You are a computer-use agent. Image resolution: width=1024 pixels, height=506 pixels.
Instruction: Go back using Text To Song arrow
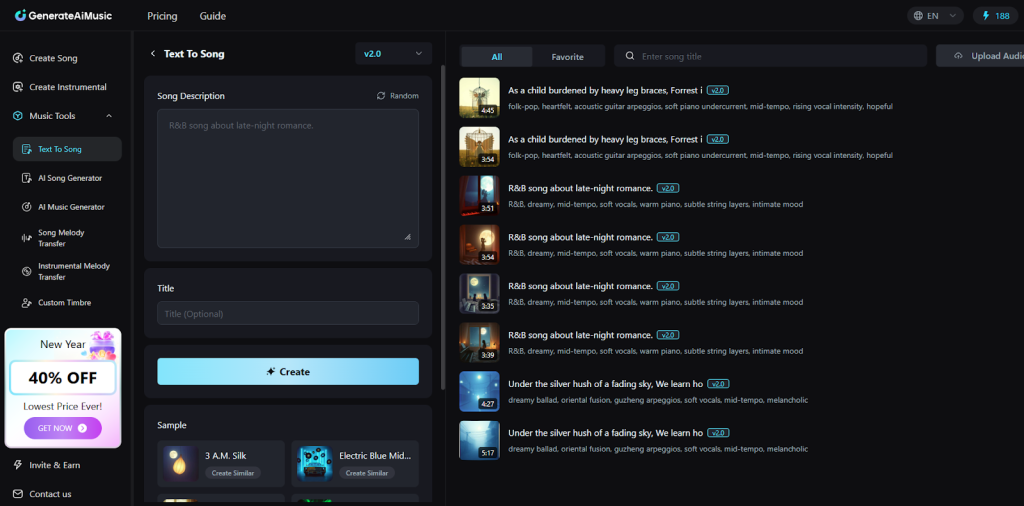pyautogui.click(x=153, y=54)
